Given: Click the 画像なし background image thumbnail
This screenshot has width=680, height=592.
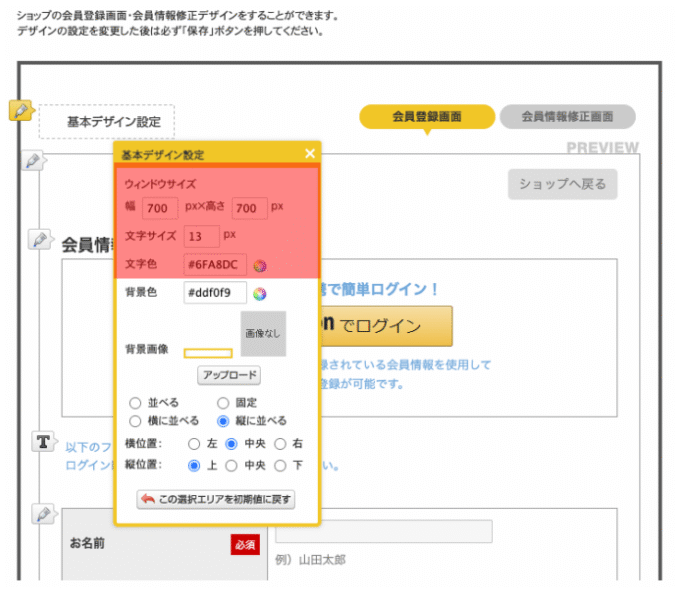Looking at the screenshot, I should (x=262, y=334).
